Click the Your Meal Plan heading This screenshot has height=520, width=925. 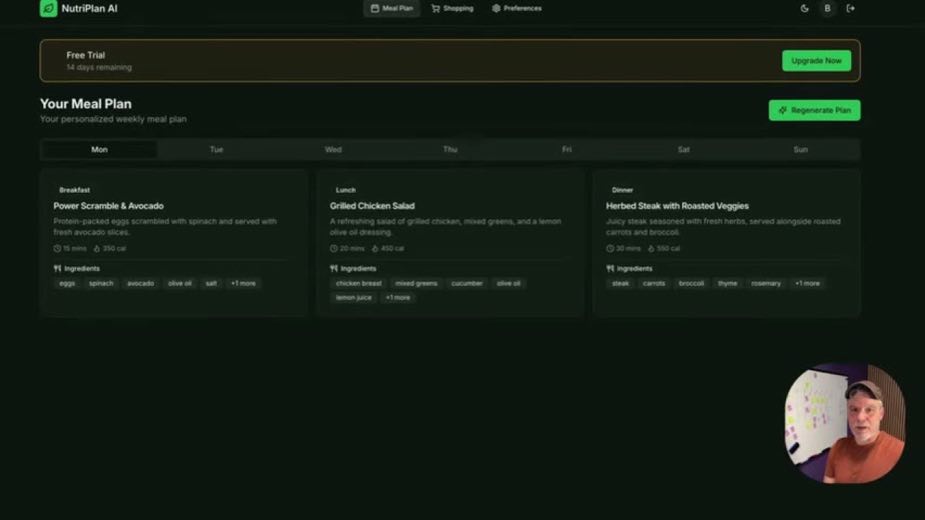(86, 104)
